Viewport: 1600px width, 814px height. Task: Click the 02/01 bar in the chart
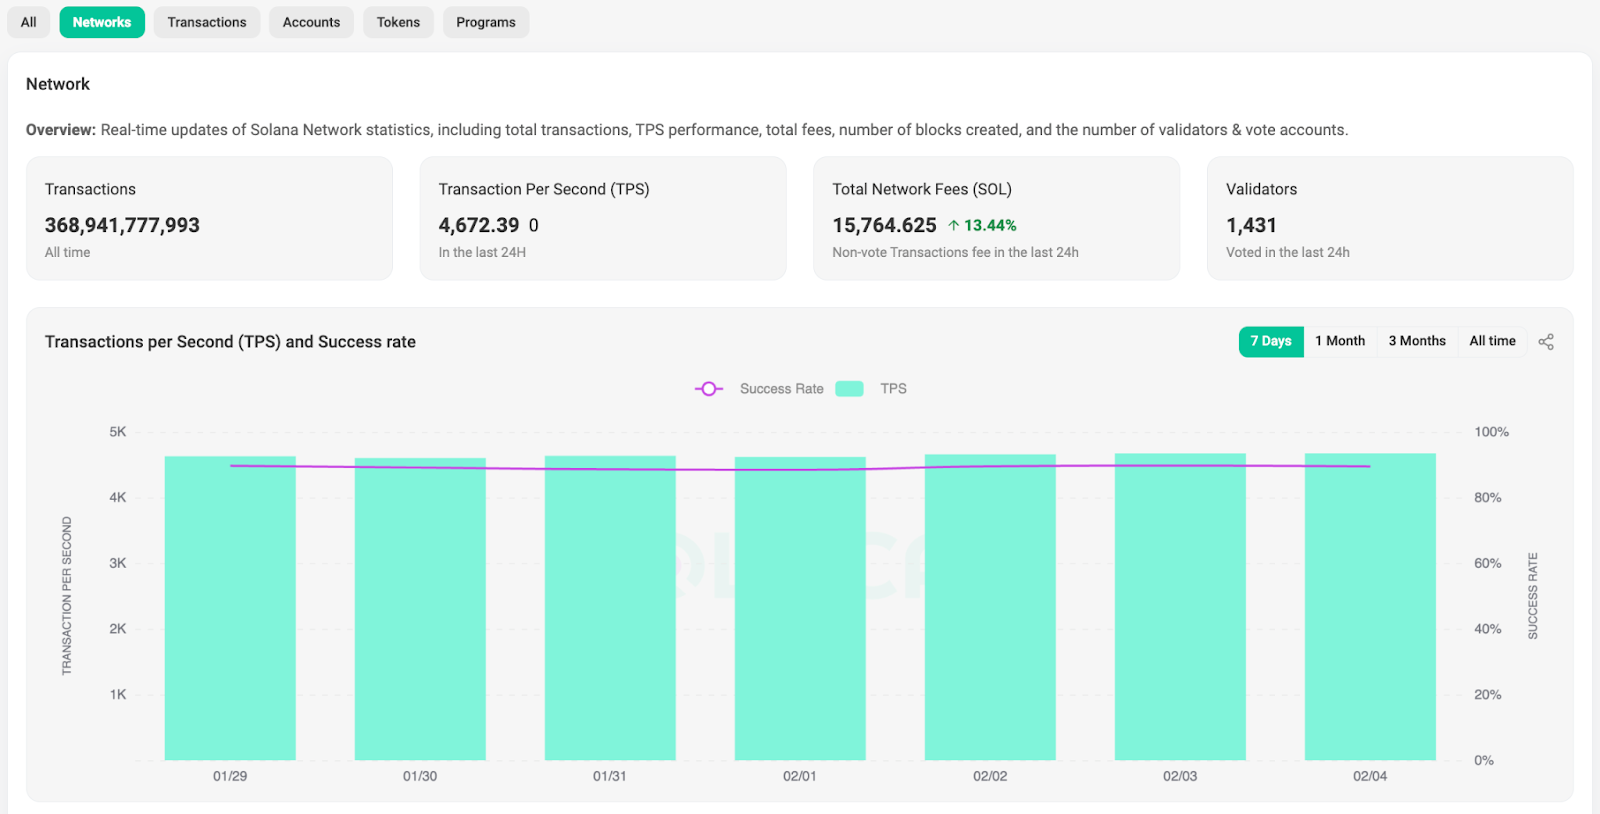click(x=800, y=610)
